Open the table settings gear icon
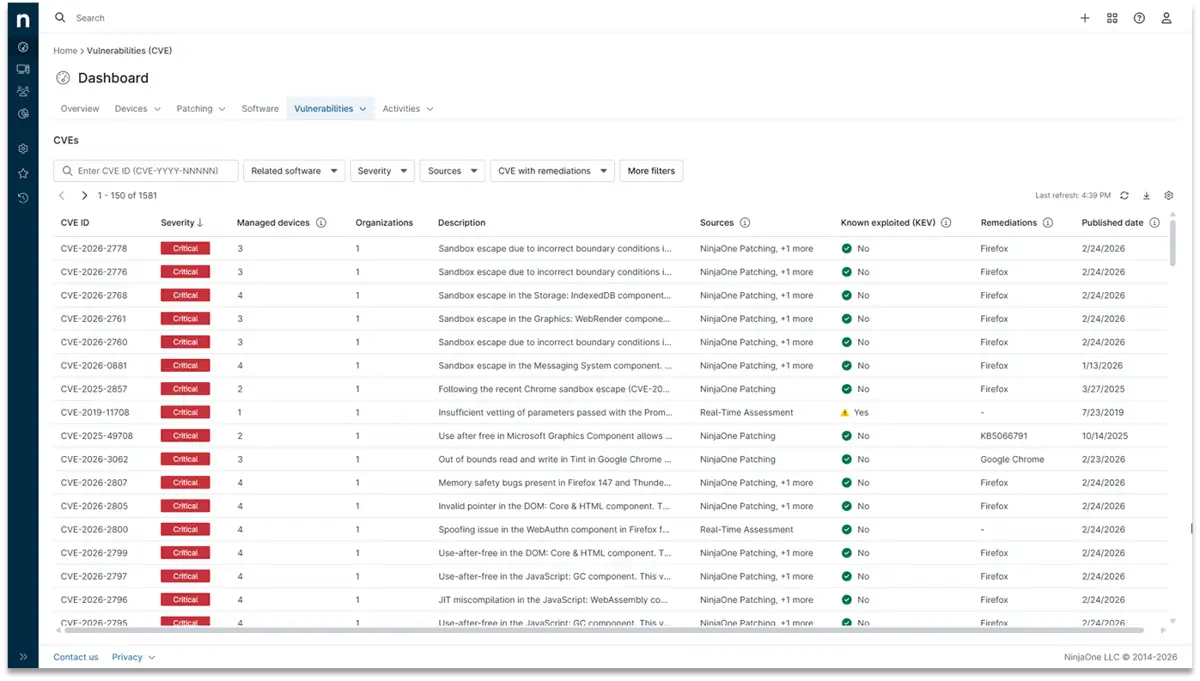 point(1169,196)
